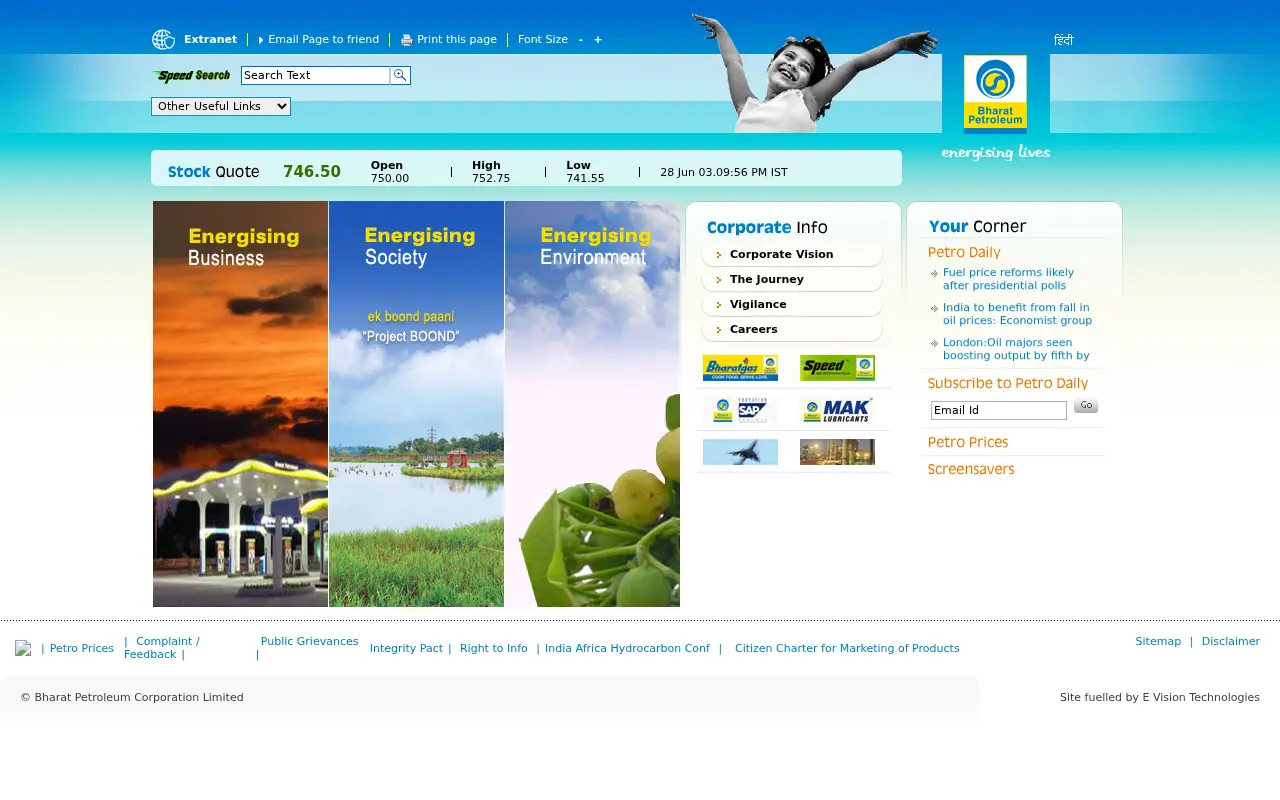Open the Disclaimer link
The image size is (1280, 800).
point(1230,641)
